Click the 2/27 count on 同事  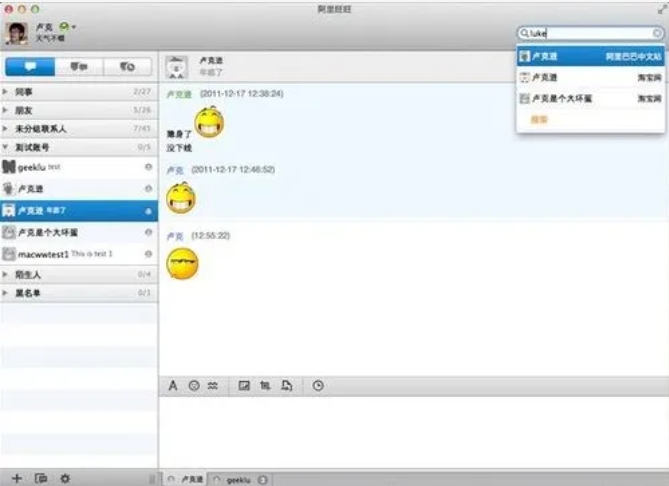(142, 92)
